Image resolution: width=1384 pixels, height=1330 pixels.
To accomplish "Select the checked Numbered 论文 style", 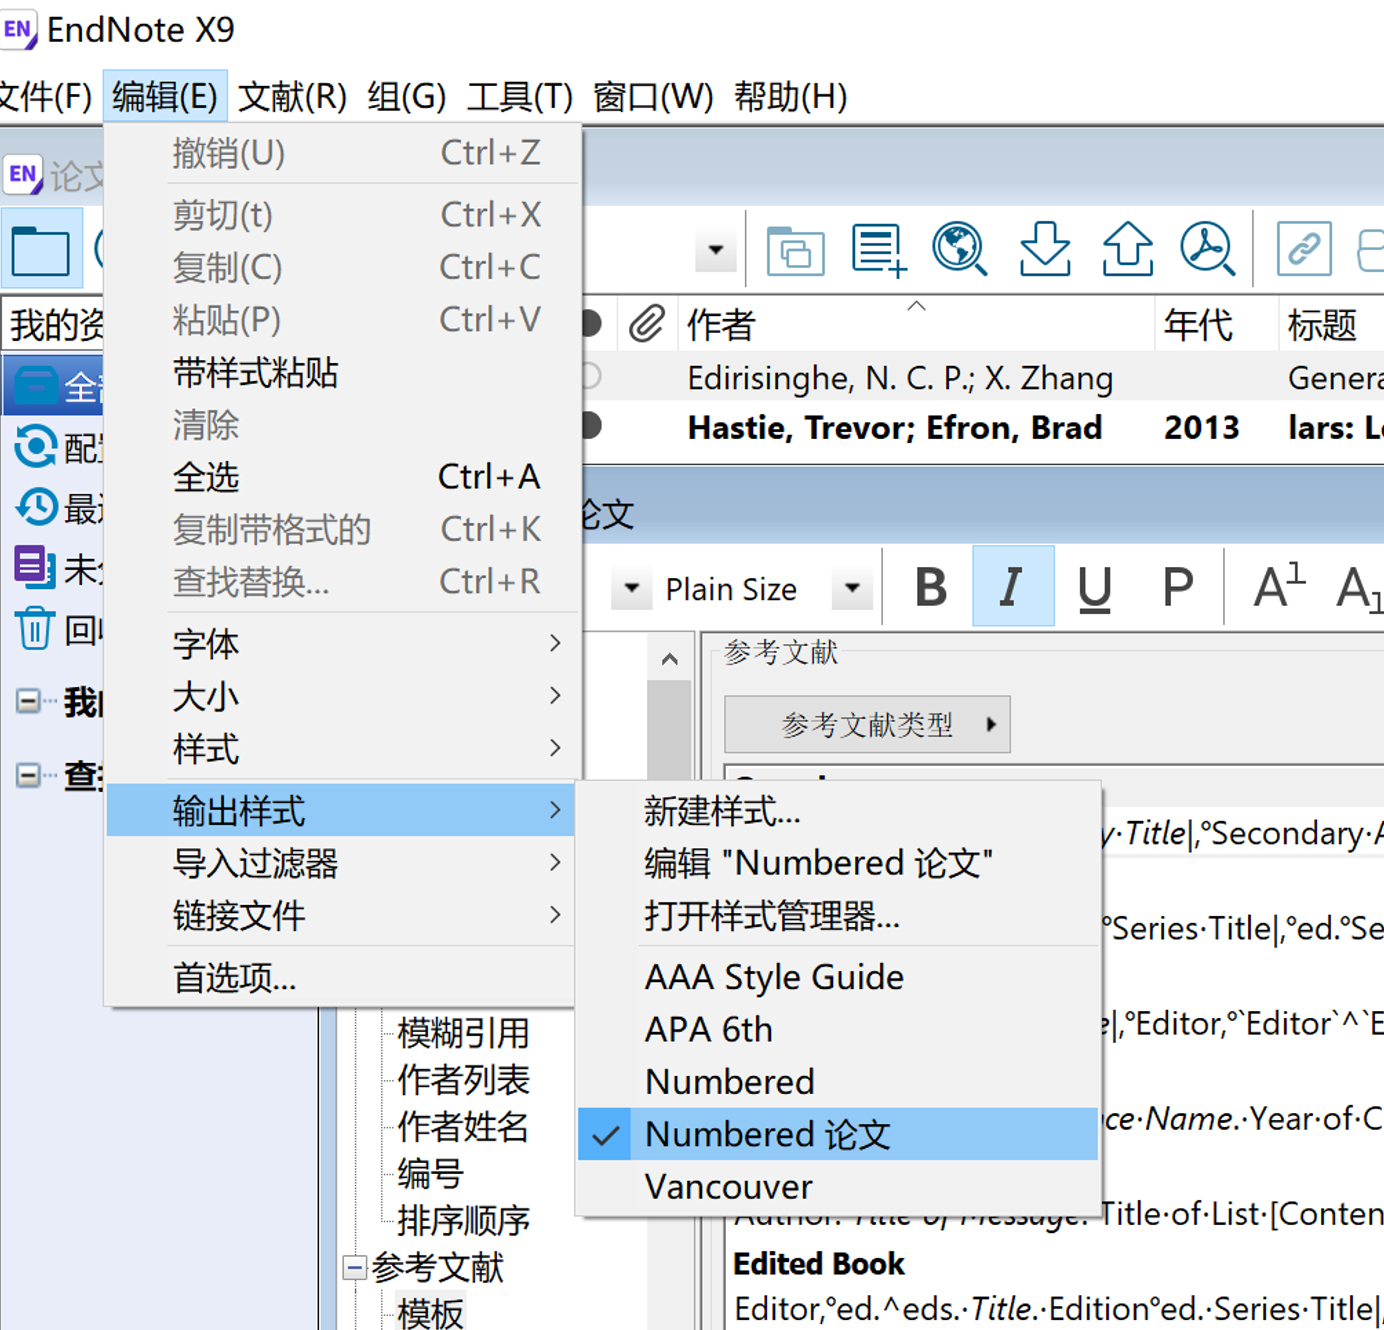I will click(x=837, y=1134).
